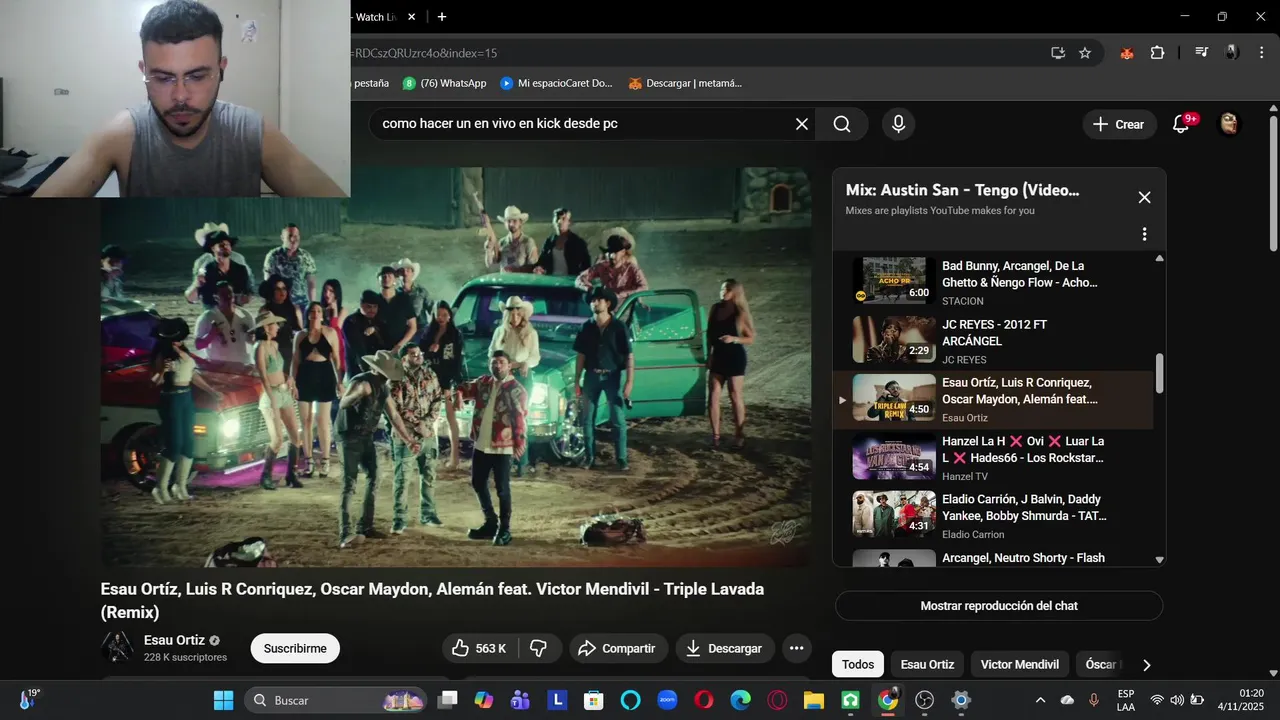Open volume control in system tray
The image size is (1280, 720).
click(1177, 700)
